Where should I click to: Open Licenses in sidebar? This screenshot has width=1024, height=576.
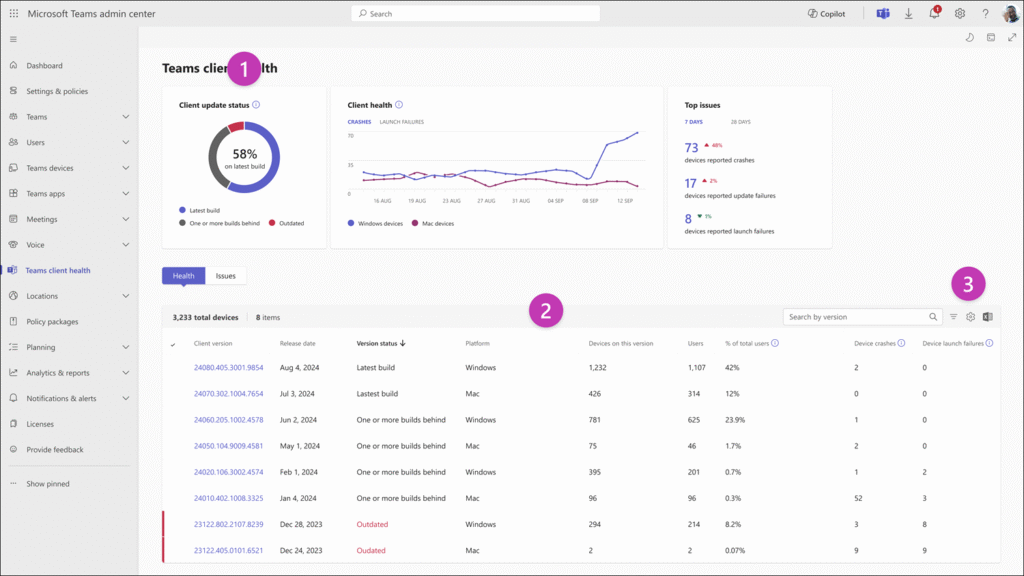pos(40,424)
